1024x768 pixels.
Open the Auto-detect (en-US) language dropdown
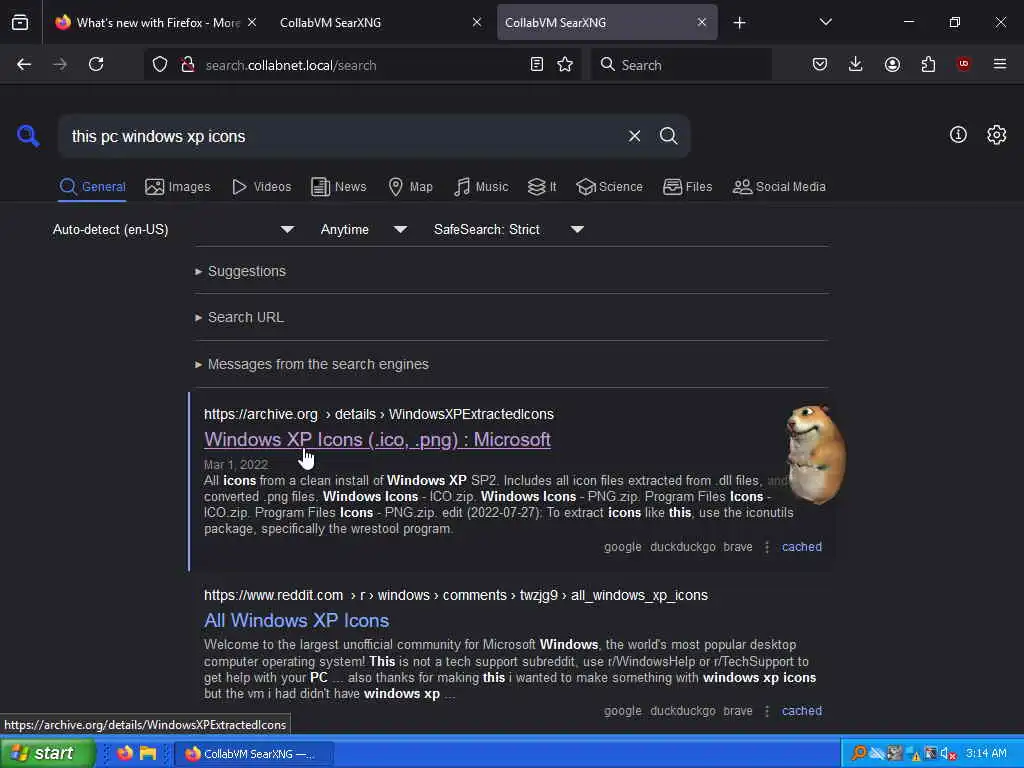pos(173,230)
